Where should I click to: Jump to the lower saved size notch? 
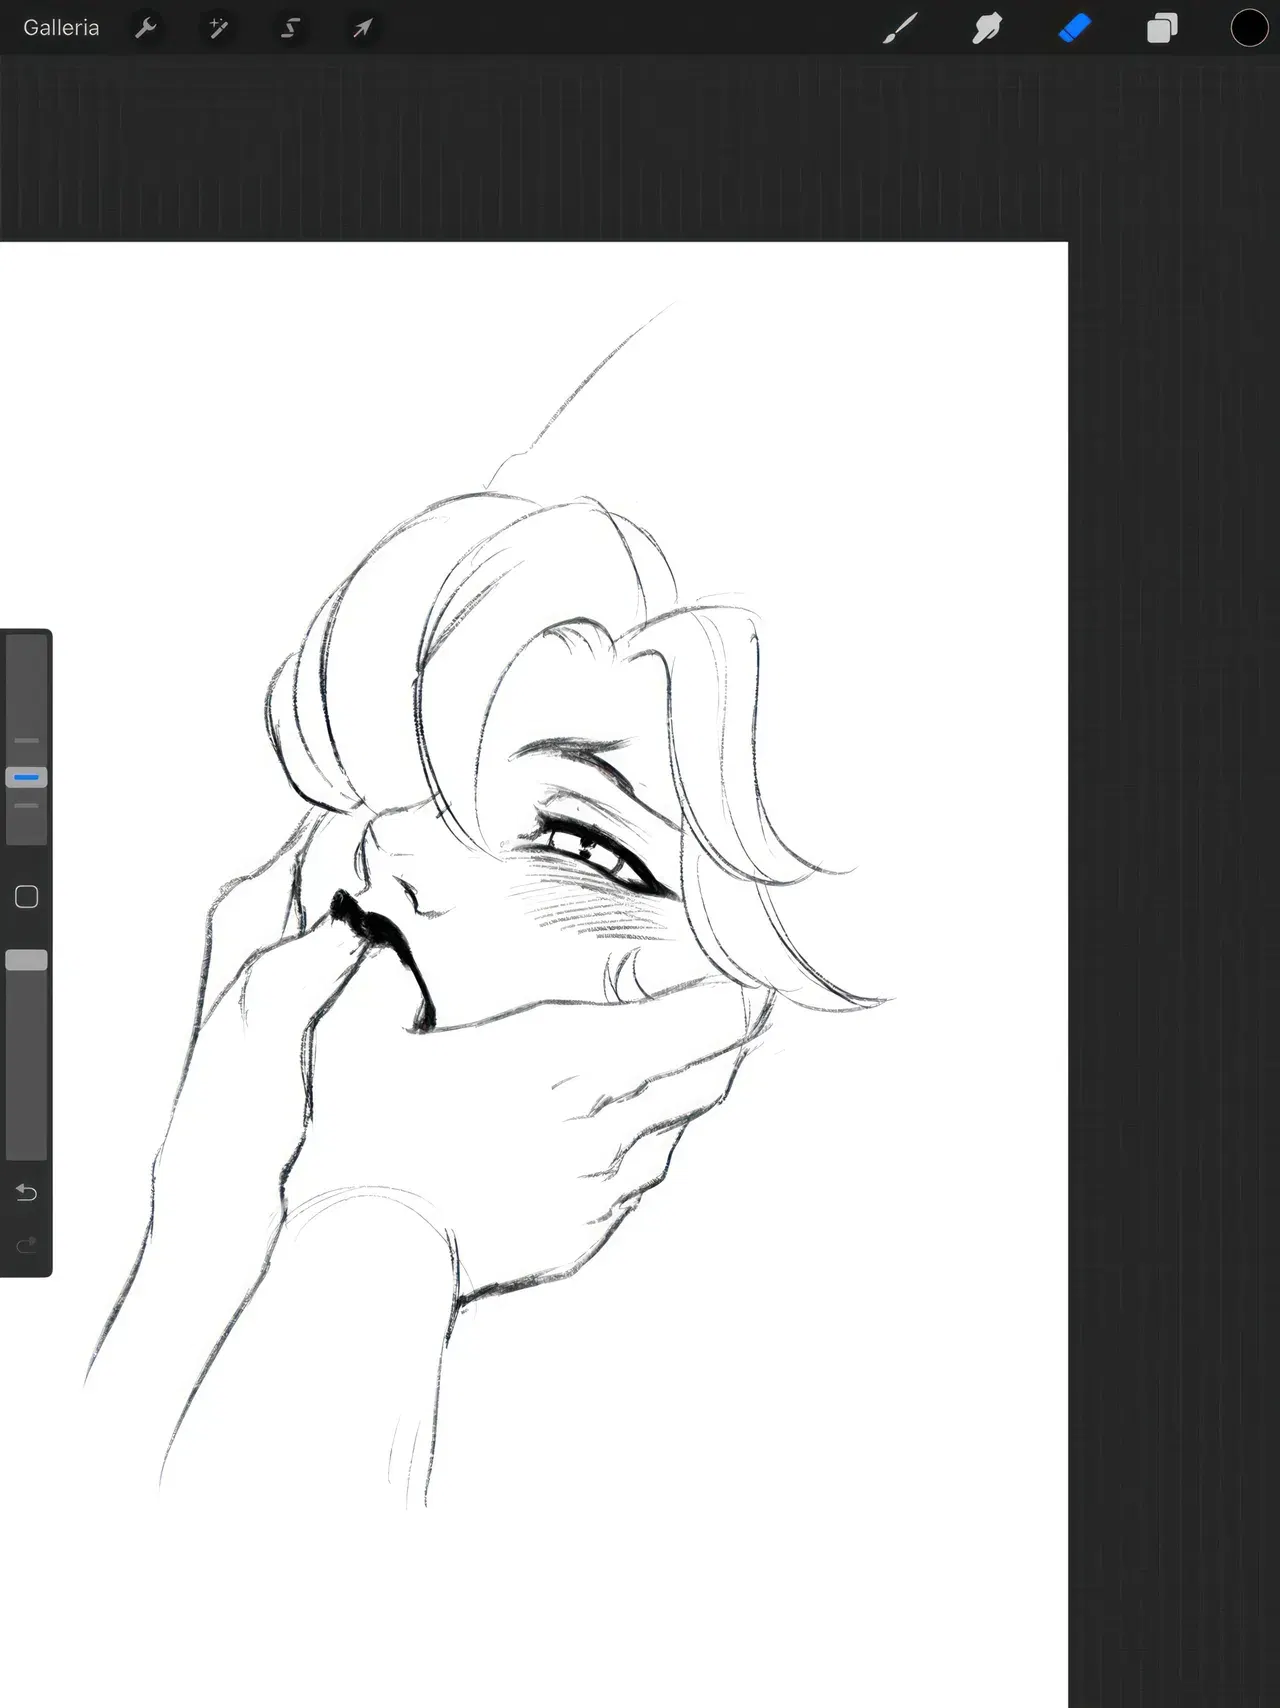coord(27,805)
